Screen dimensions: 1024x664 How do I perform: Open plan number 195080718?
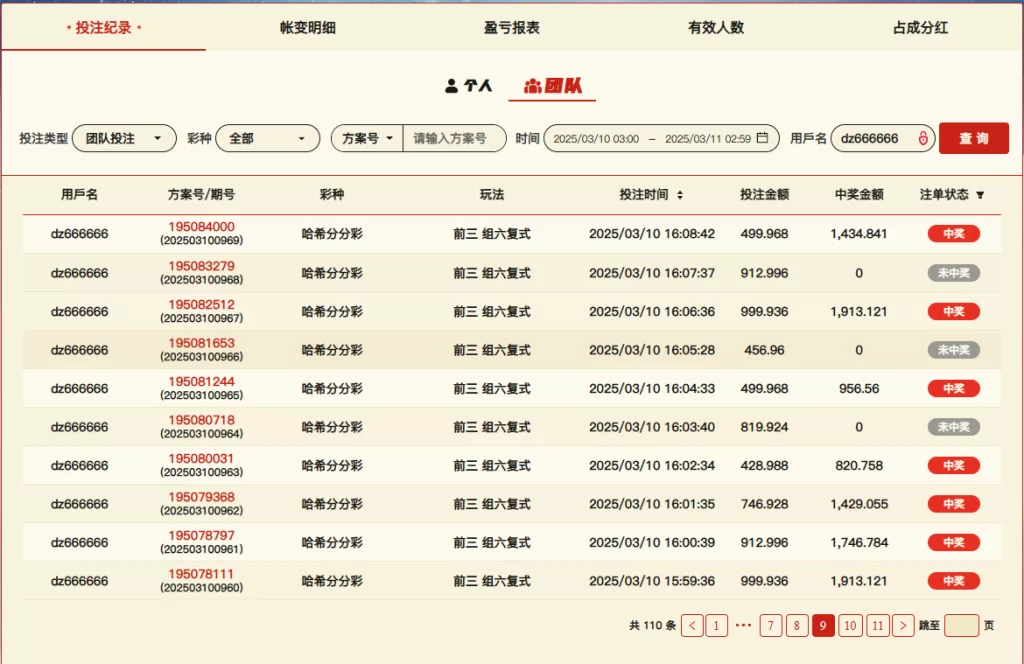[x=201, y=420]
